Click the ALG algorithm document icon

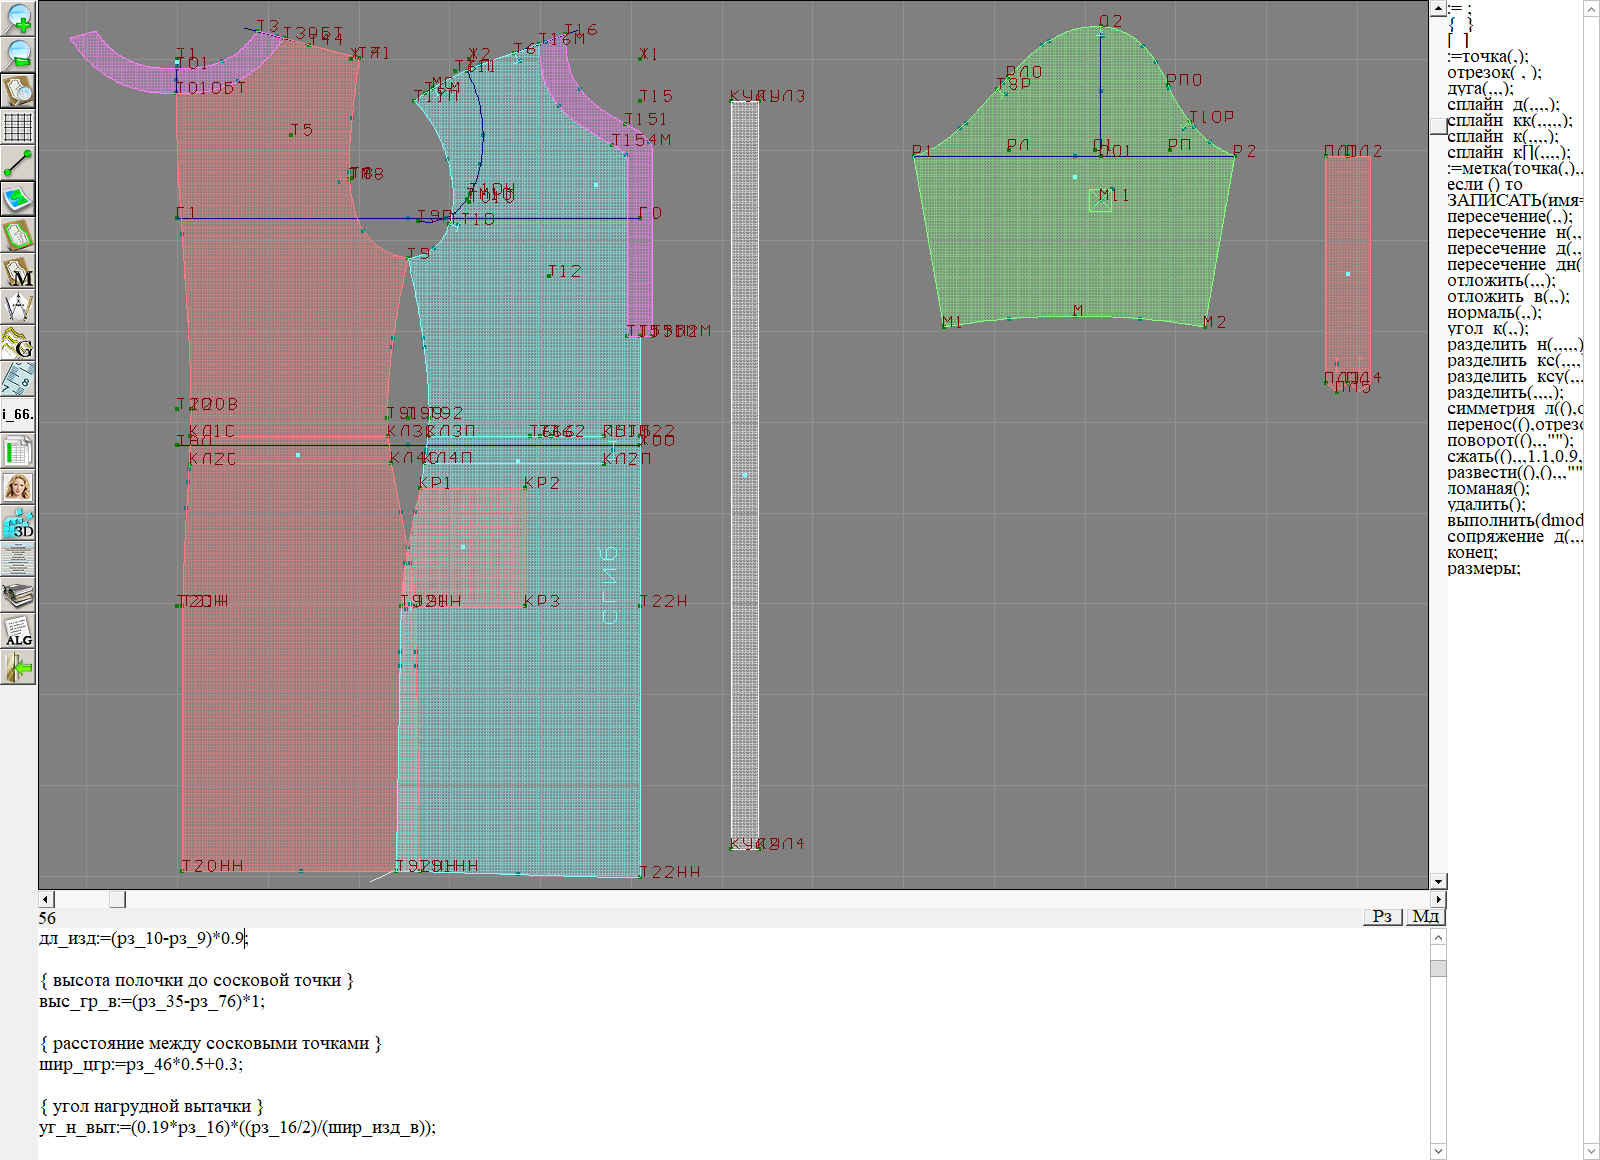point(18,631)
